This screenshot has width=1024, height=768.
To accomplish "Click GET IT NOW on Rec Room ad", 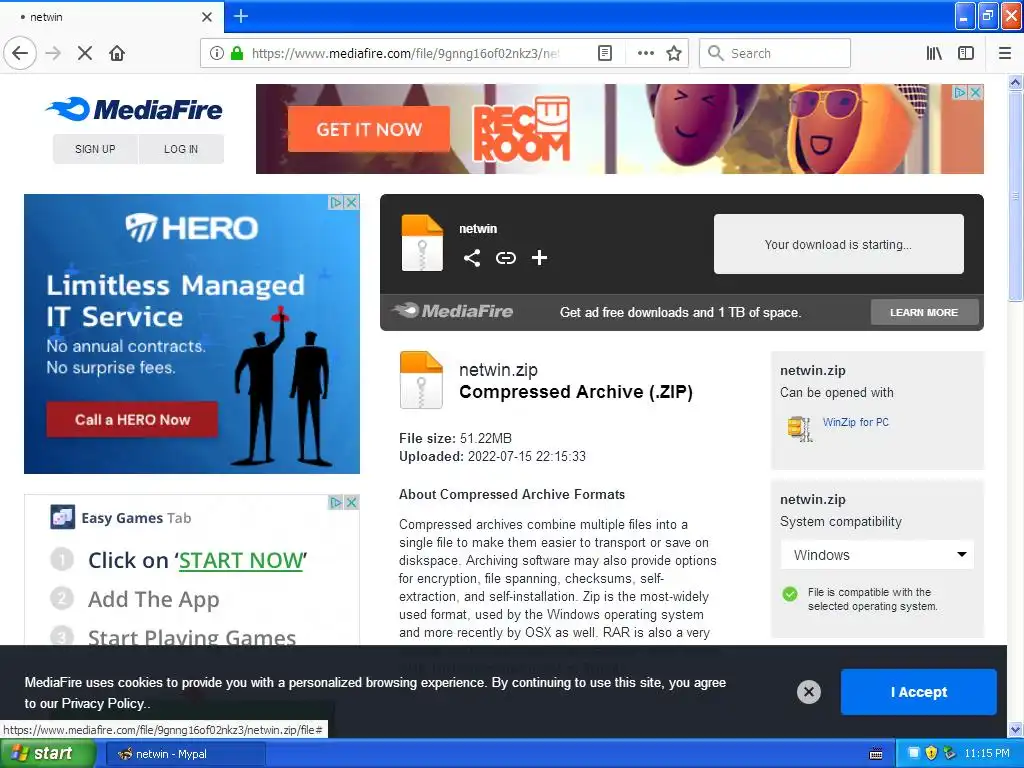I will 369,129.
